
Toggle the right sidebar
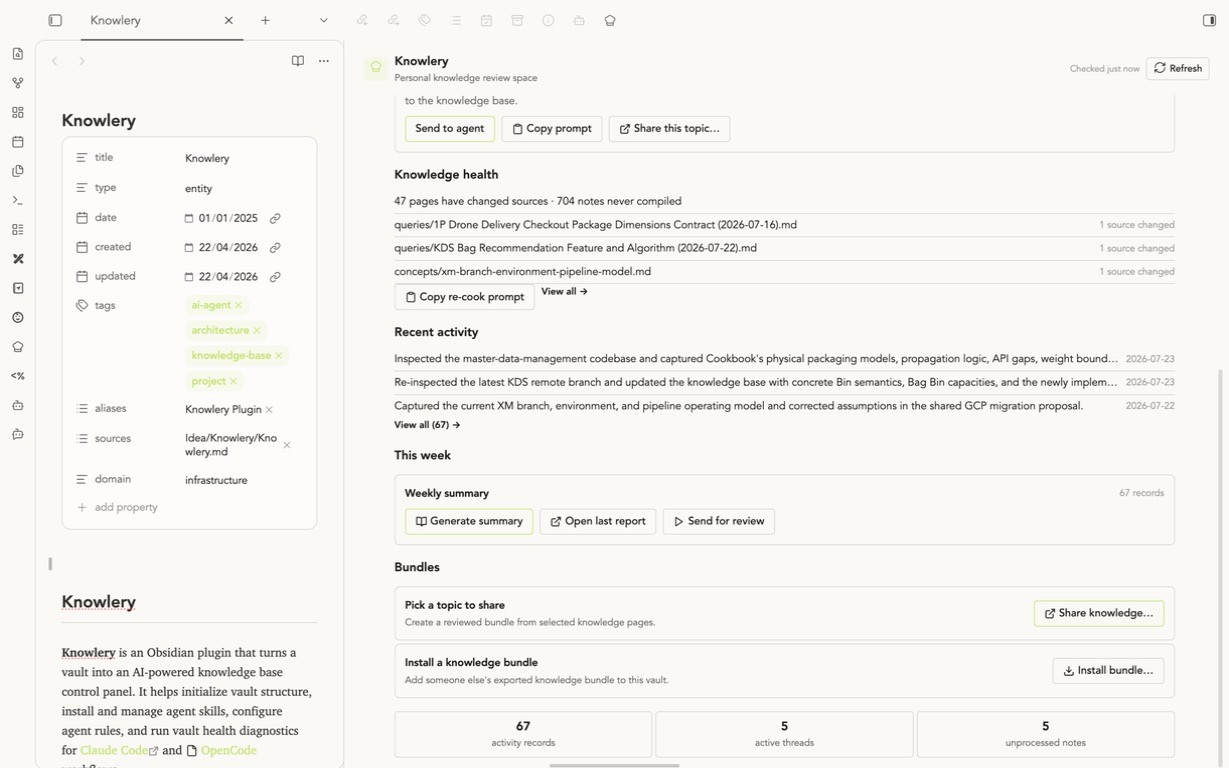(1209, 20)
